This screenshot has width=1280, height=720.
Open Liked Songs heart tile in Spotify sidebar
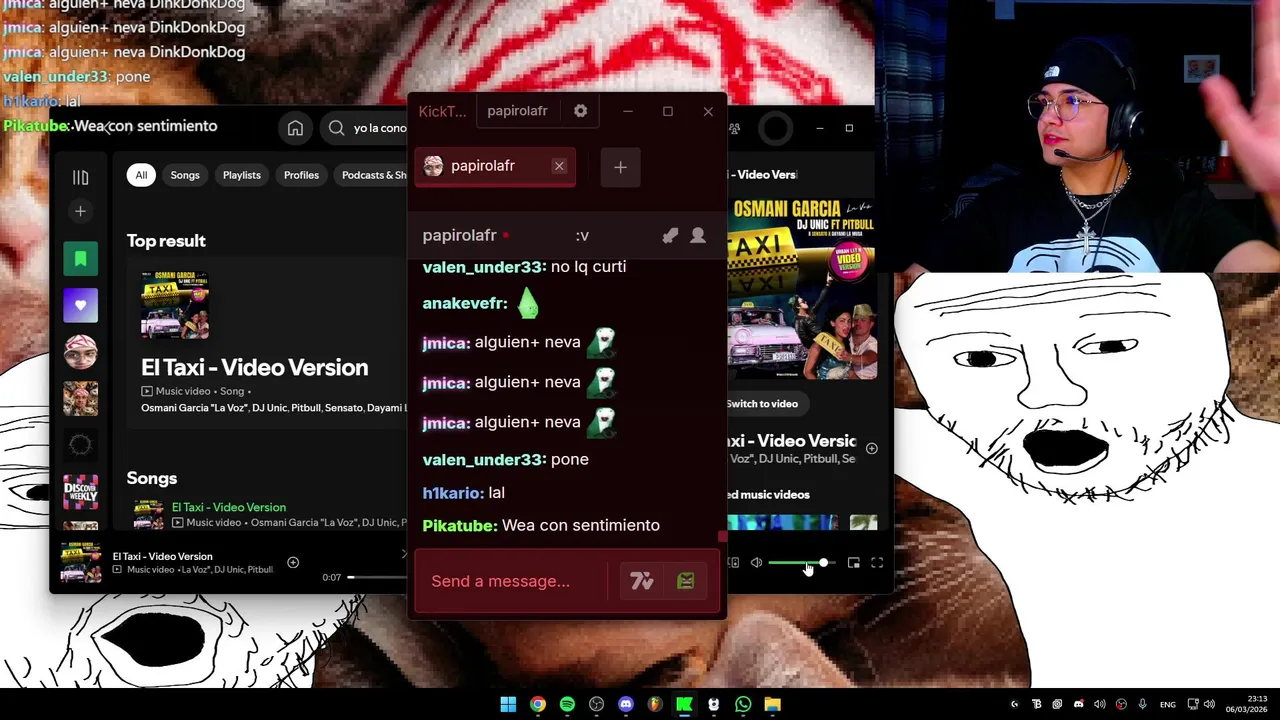(x=81, y=305)
